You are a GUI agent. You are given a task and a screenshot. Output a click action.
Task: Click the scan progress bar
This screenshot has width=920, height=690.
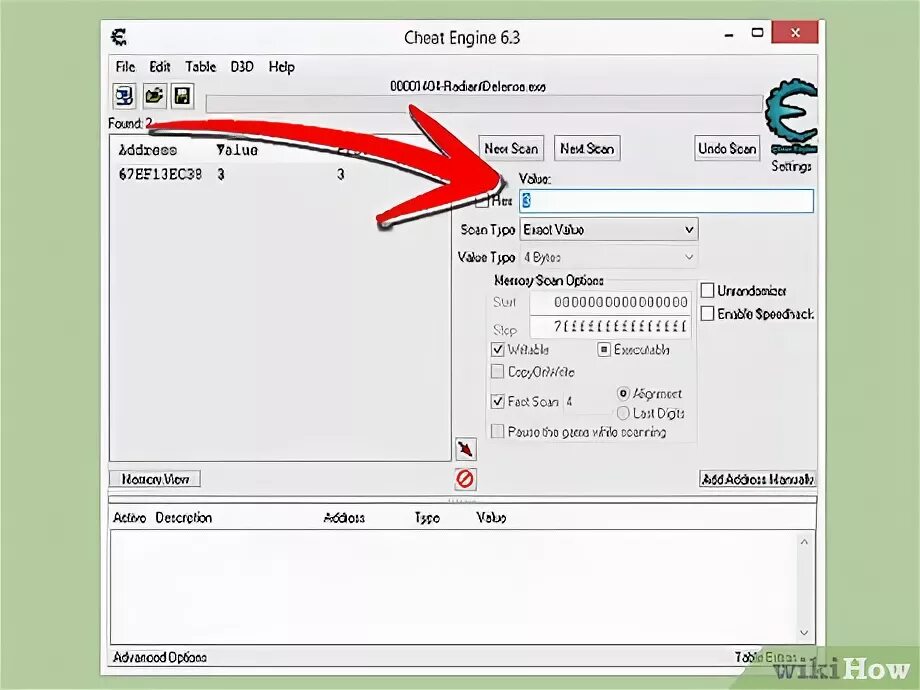click(484, 104)
